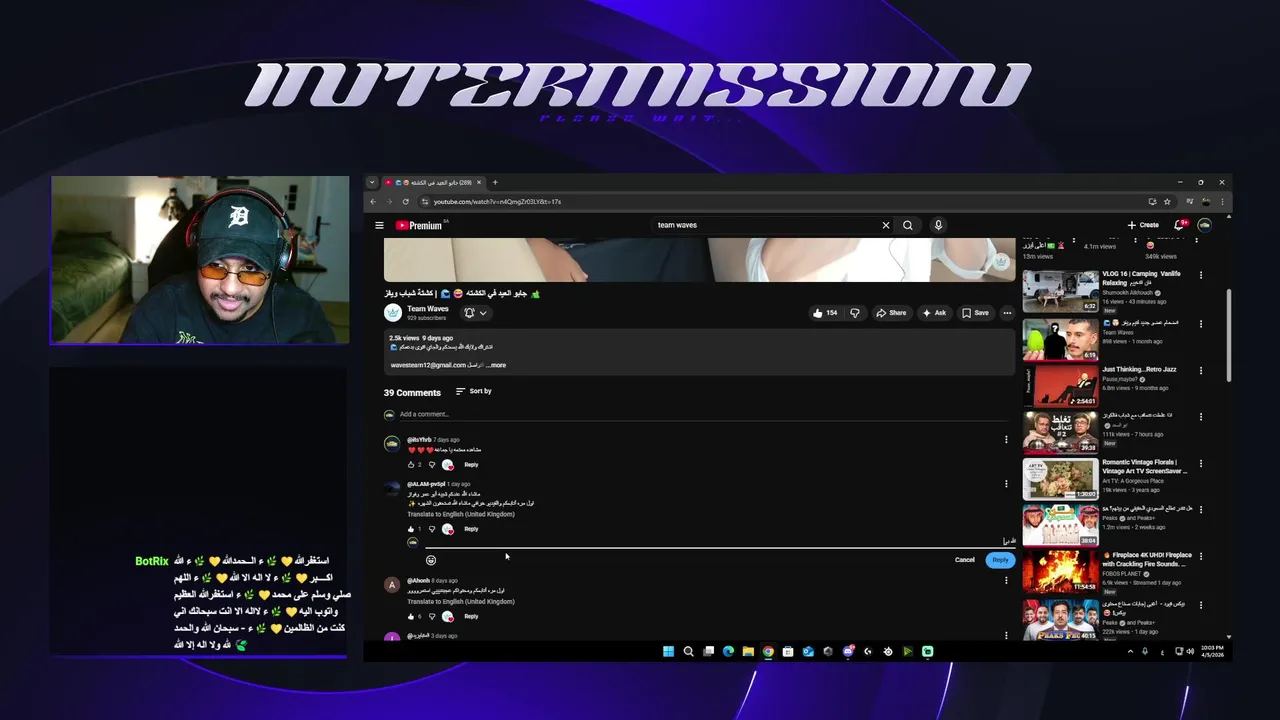Screen dimensions: 1280x720
Task: Open the Sort by comments menu
Action: tap(474, 391)
